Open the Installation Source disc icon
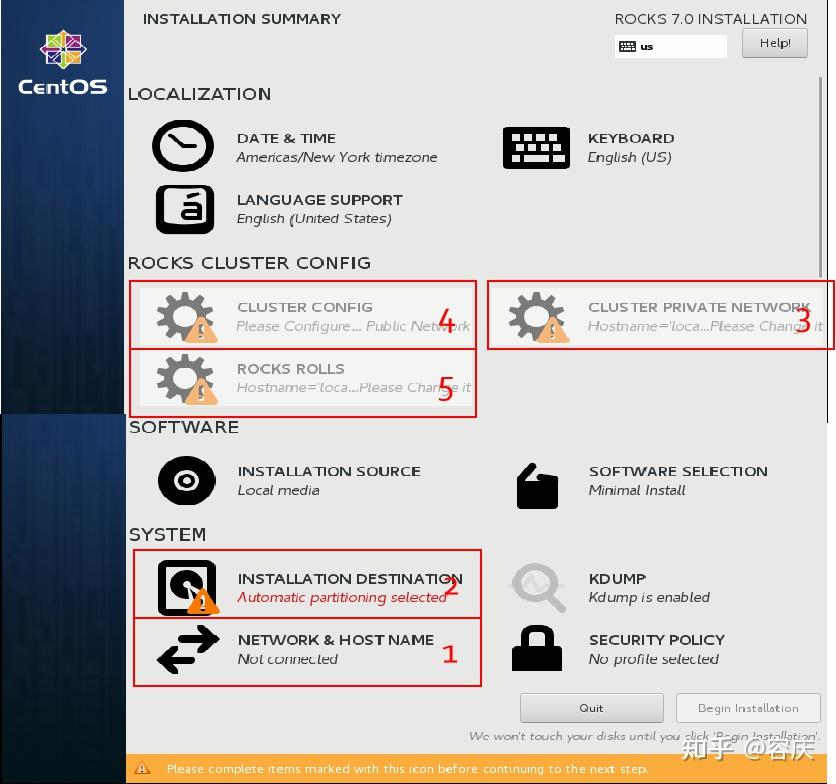This screenshot has height=784, width=836. (187, 481)
